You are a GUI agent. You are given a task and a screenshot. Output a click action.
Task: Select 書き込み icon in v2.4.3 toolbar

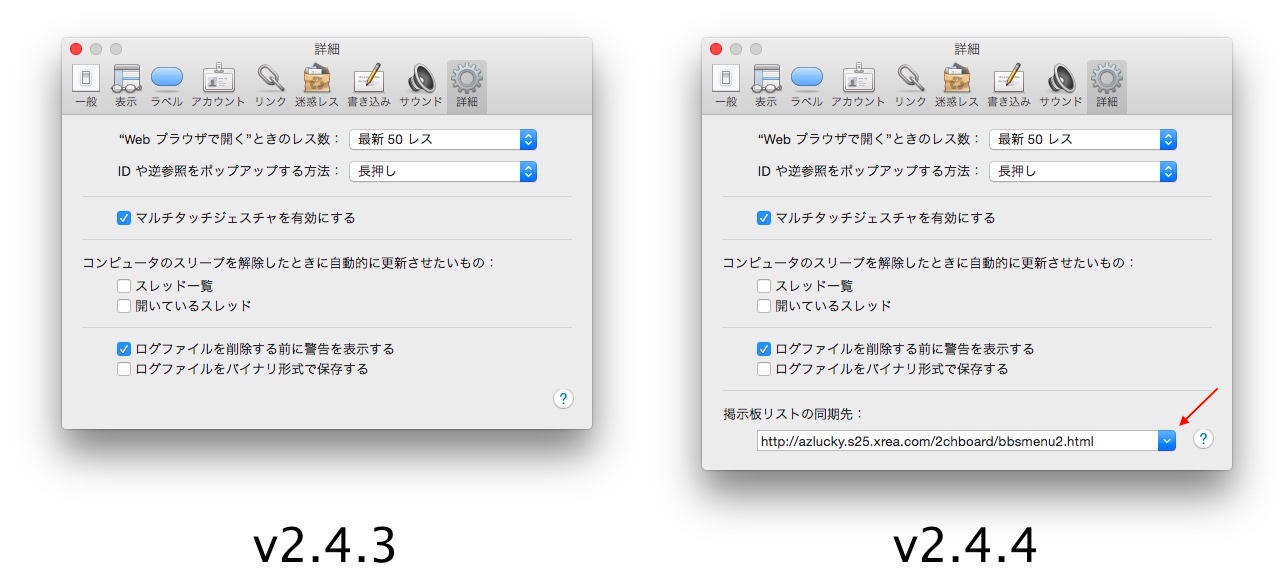pyautogui.click(x=368, y=86)
